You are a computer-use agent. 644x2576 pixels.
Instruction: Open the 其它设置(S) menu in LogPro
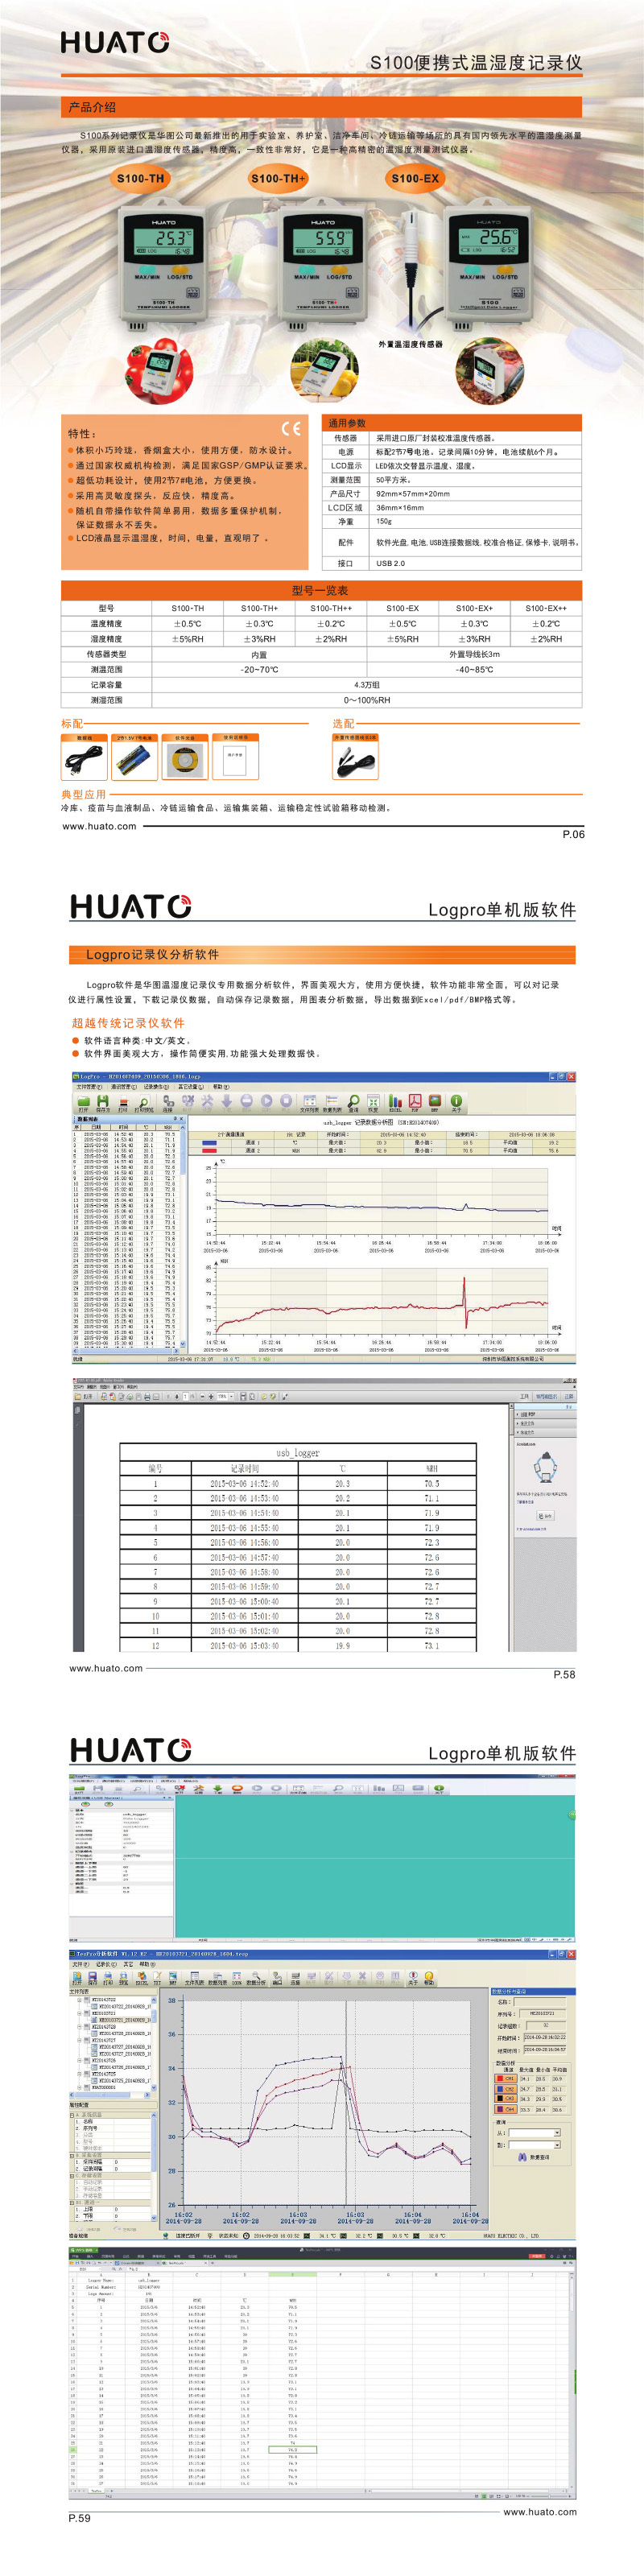(x=191, y=1086)
